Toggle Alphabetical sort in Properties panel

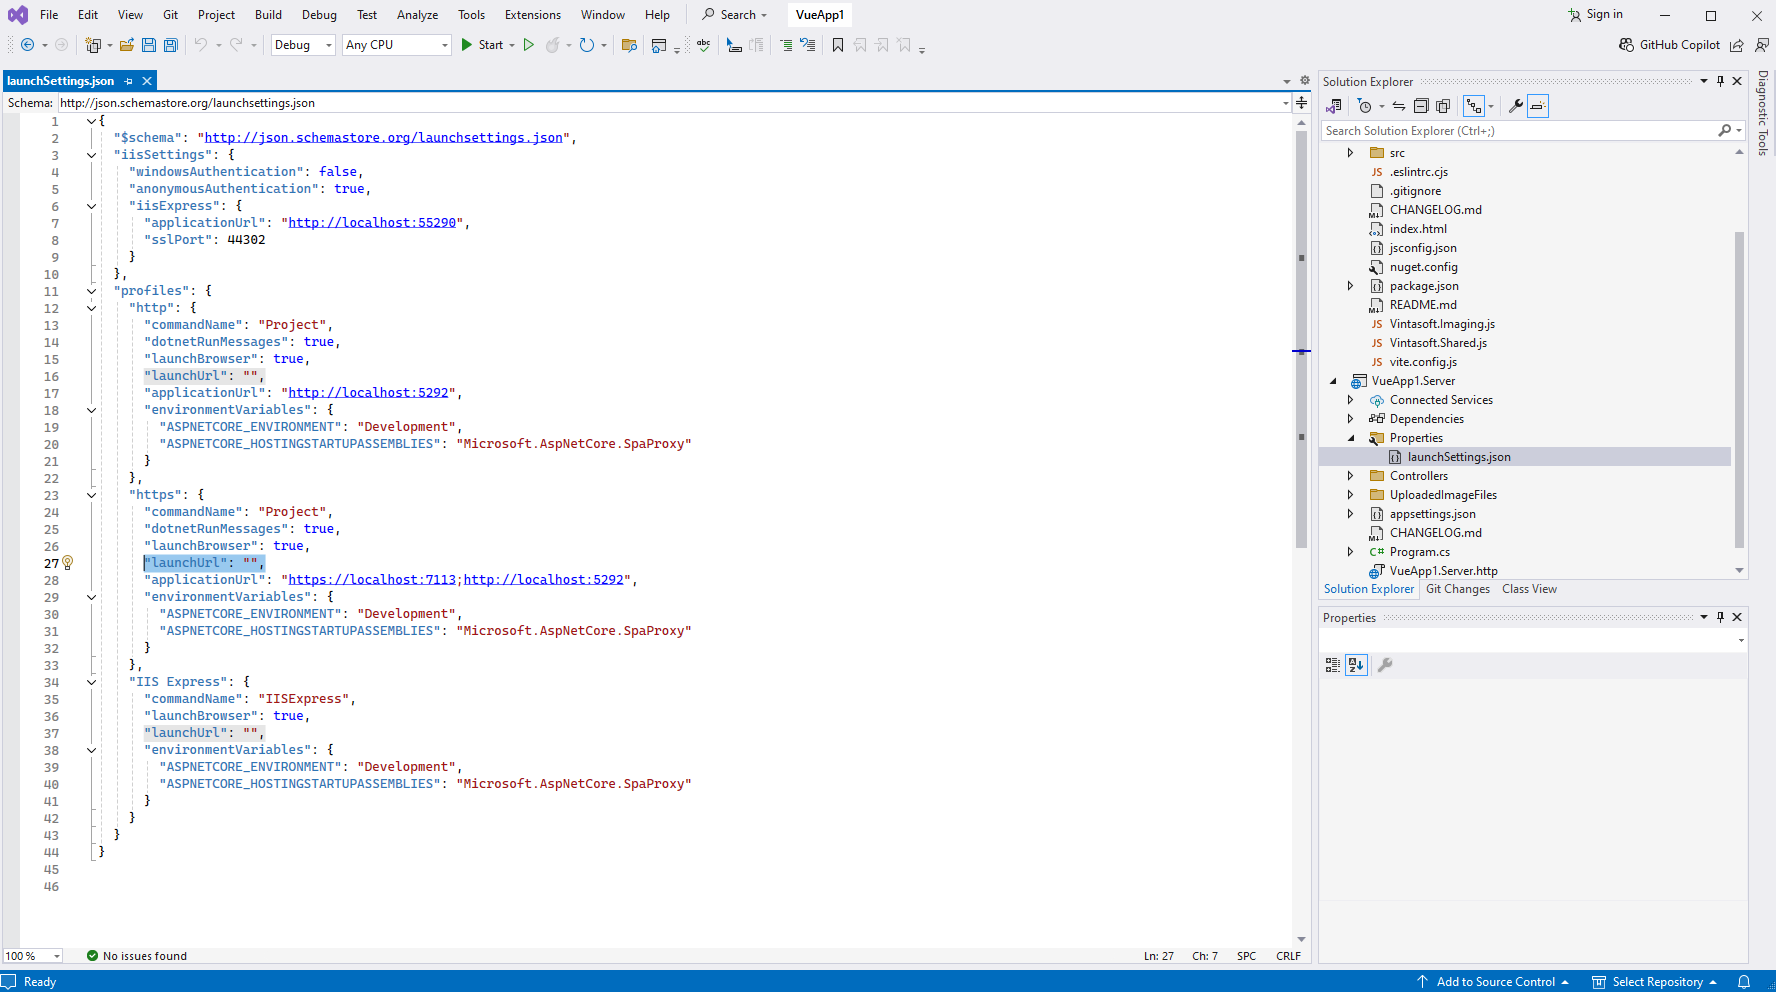1356,665
